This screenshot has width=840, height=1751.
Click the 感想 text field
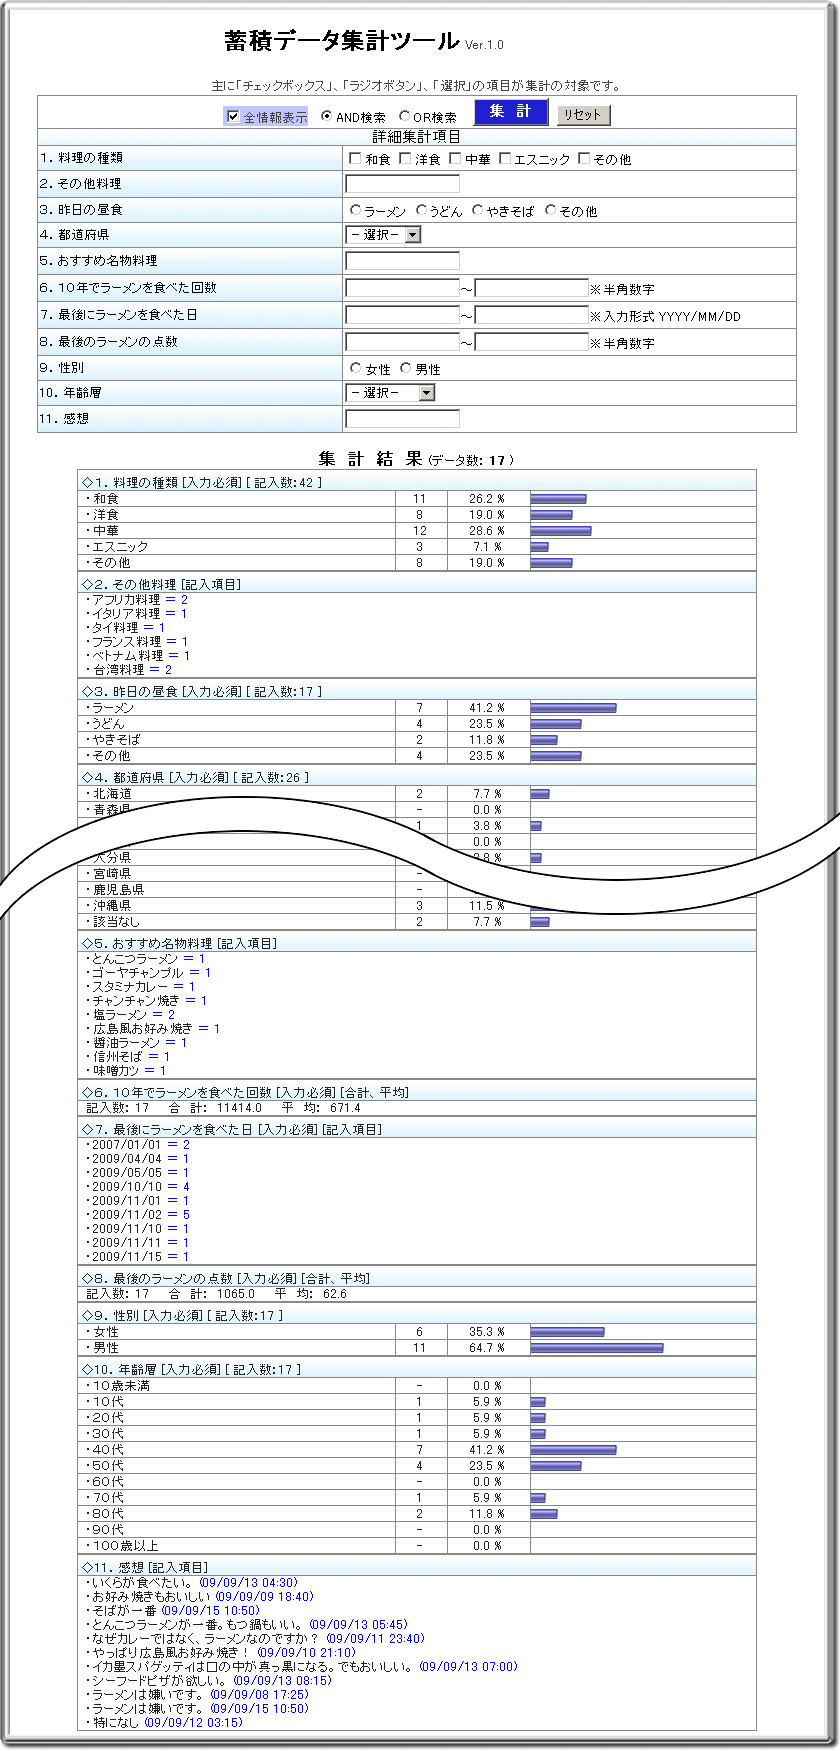(x=402, y=419)
